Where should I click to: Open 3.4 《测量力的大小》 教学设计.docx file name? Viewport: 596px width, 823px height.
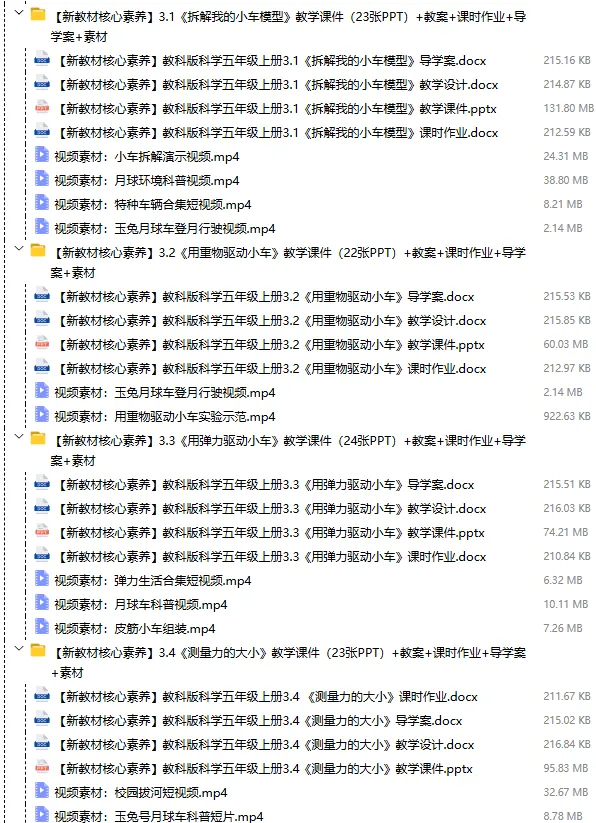pos(264,744)
